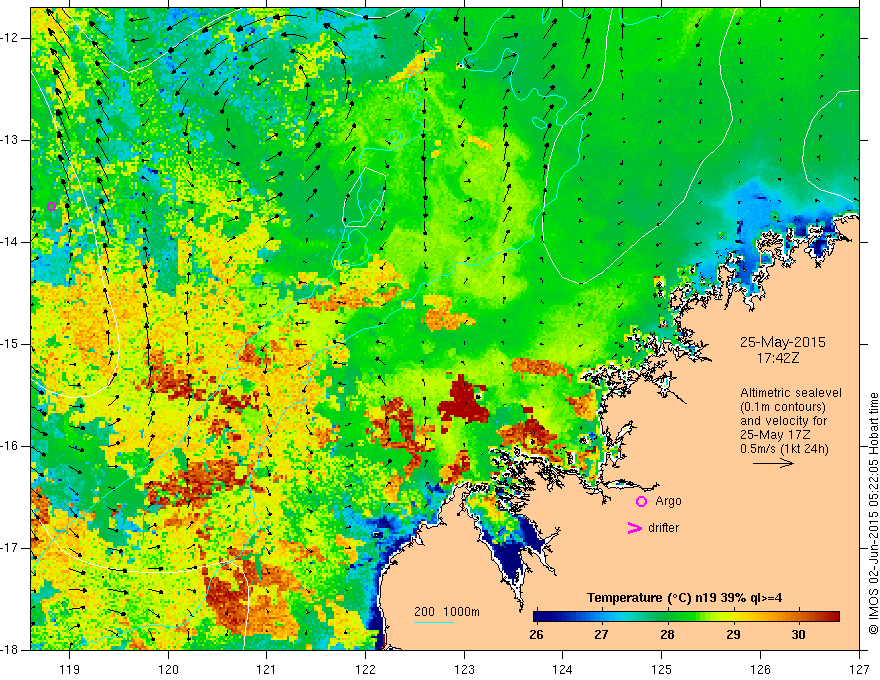The width and height of the screenshot is (880, 680).
Task: Click the 'Argo' legend label
Action: pyautogui.click(x=668, y=502)
